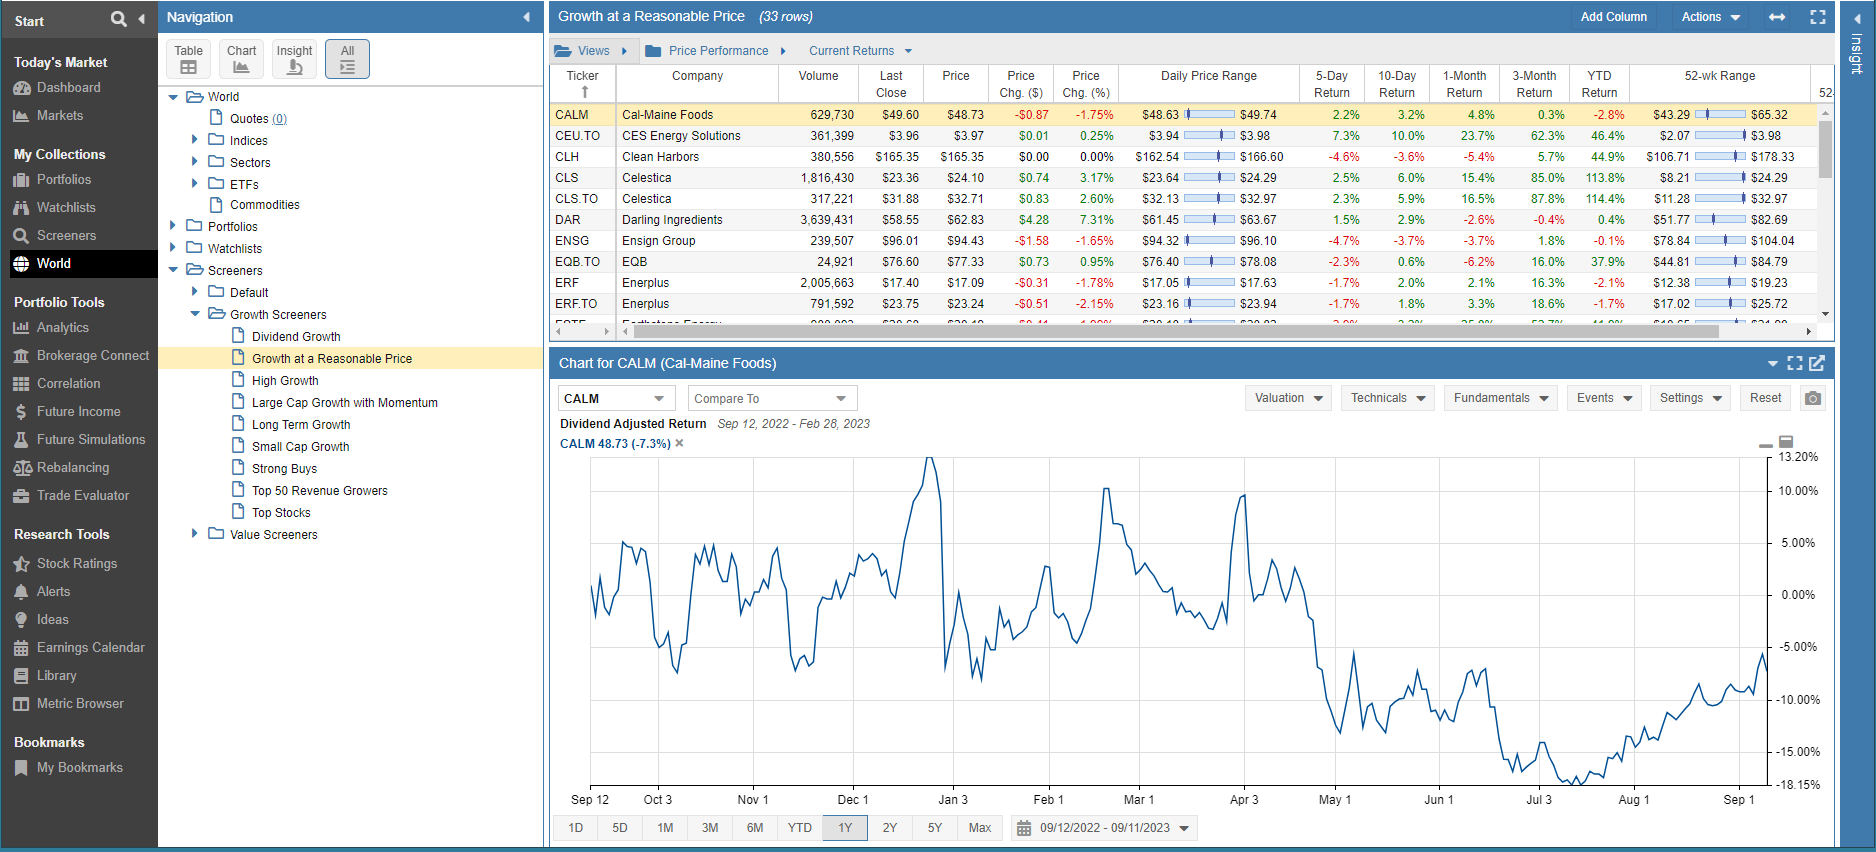Open Watchlists binoculars item in sidebar
The height and width of the screenshot is (852, 1876).
tap(66, 208)
